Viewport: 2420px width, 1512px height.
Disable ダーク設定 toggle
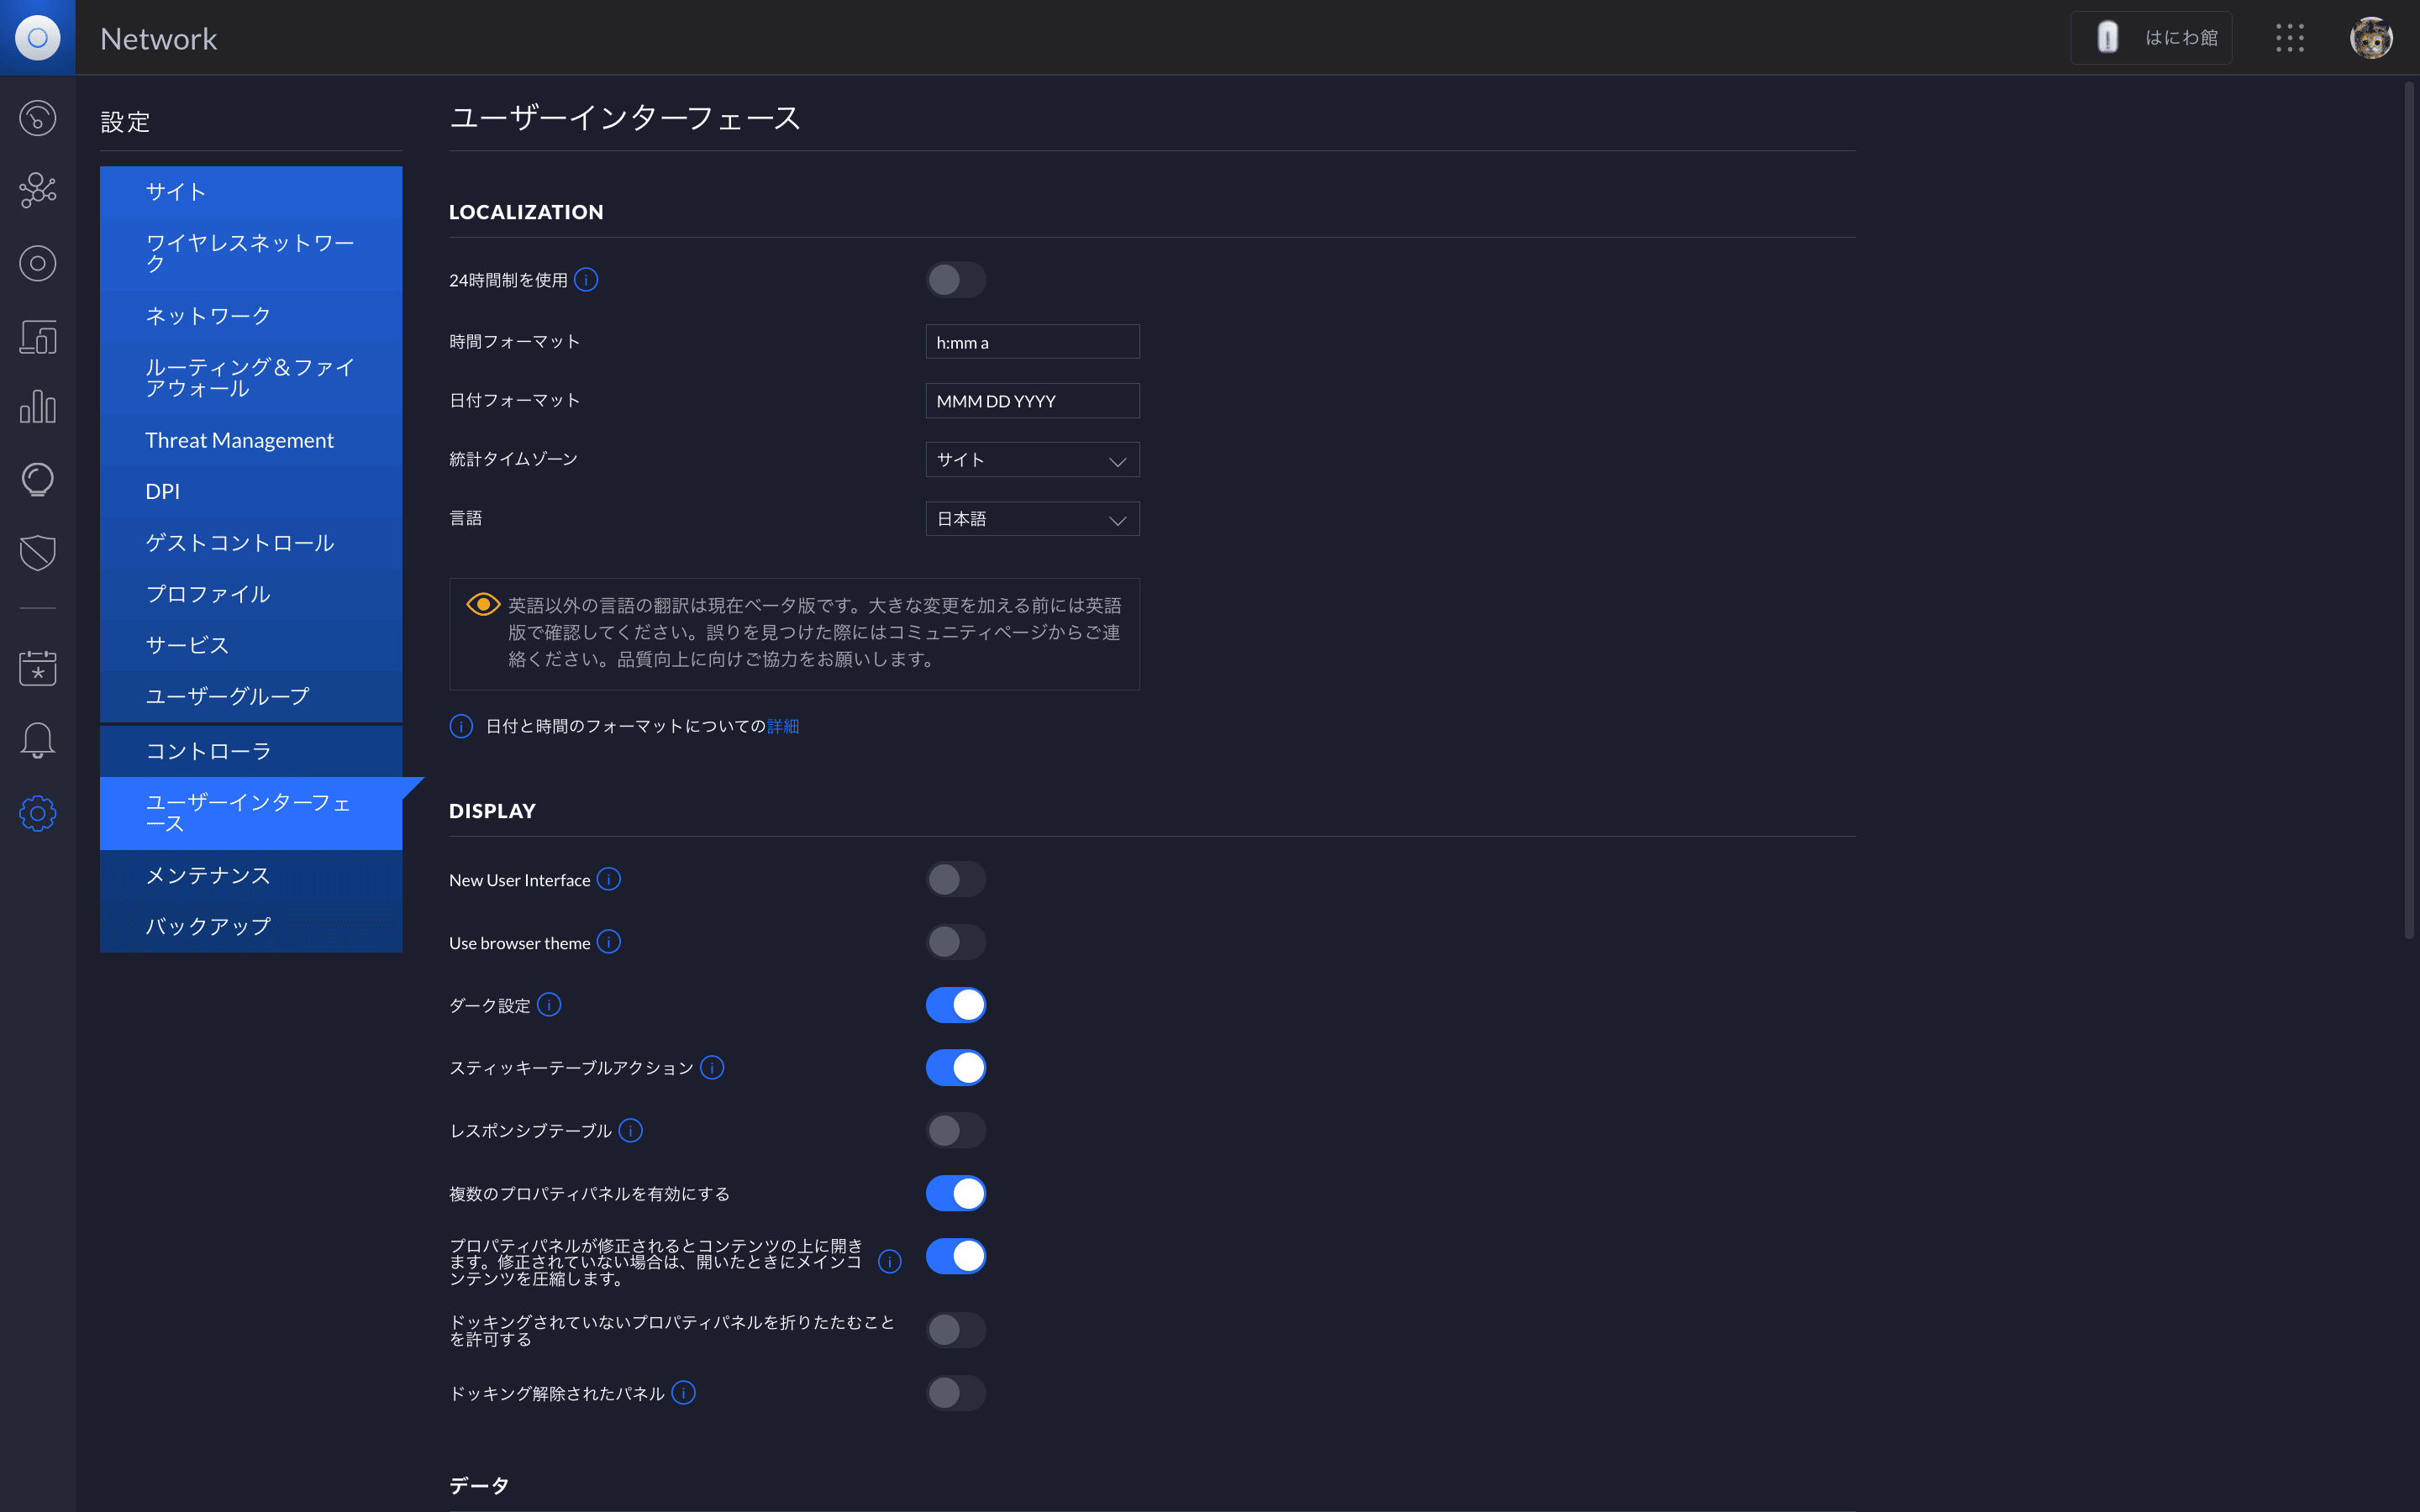pyautogui.click(x=956, y=1005)
